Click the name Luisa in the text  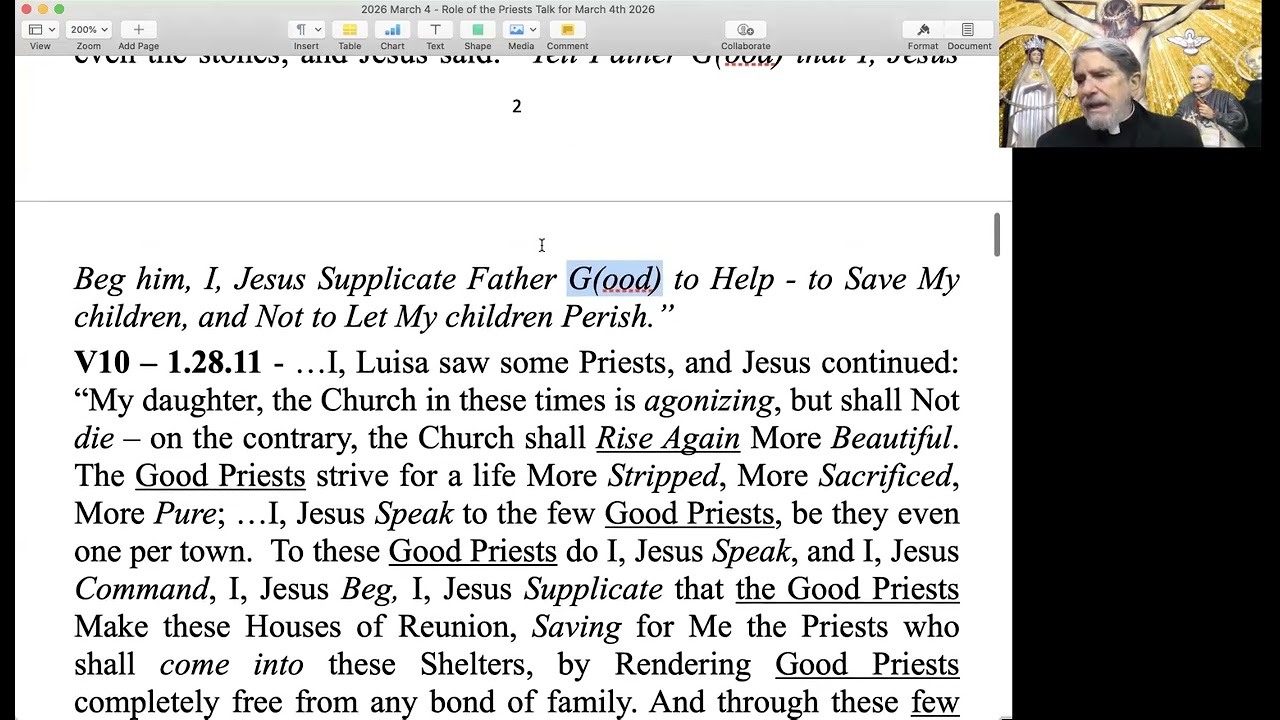[392, 362]
